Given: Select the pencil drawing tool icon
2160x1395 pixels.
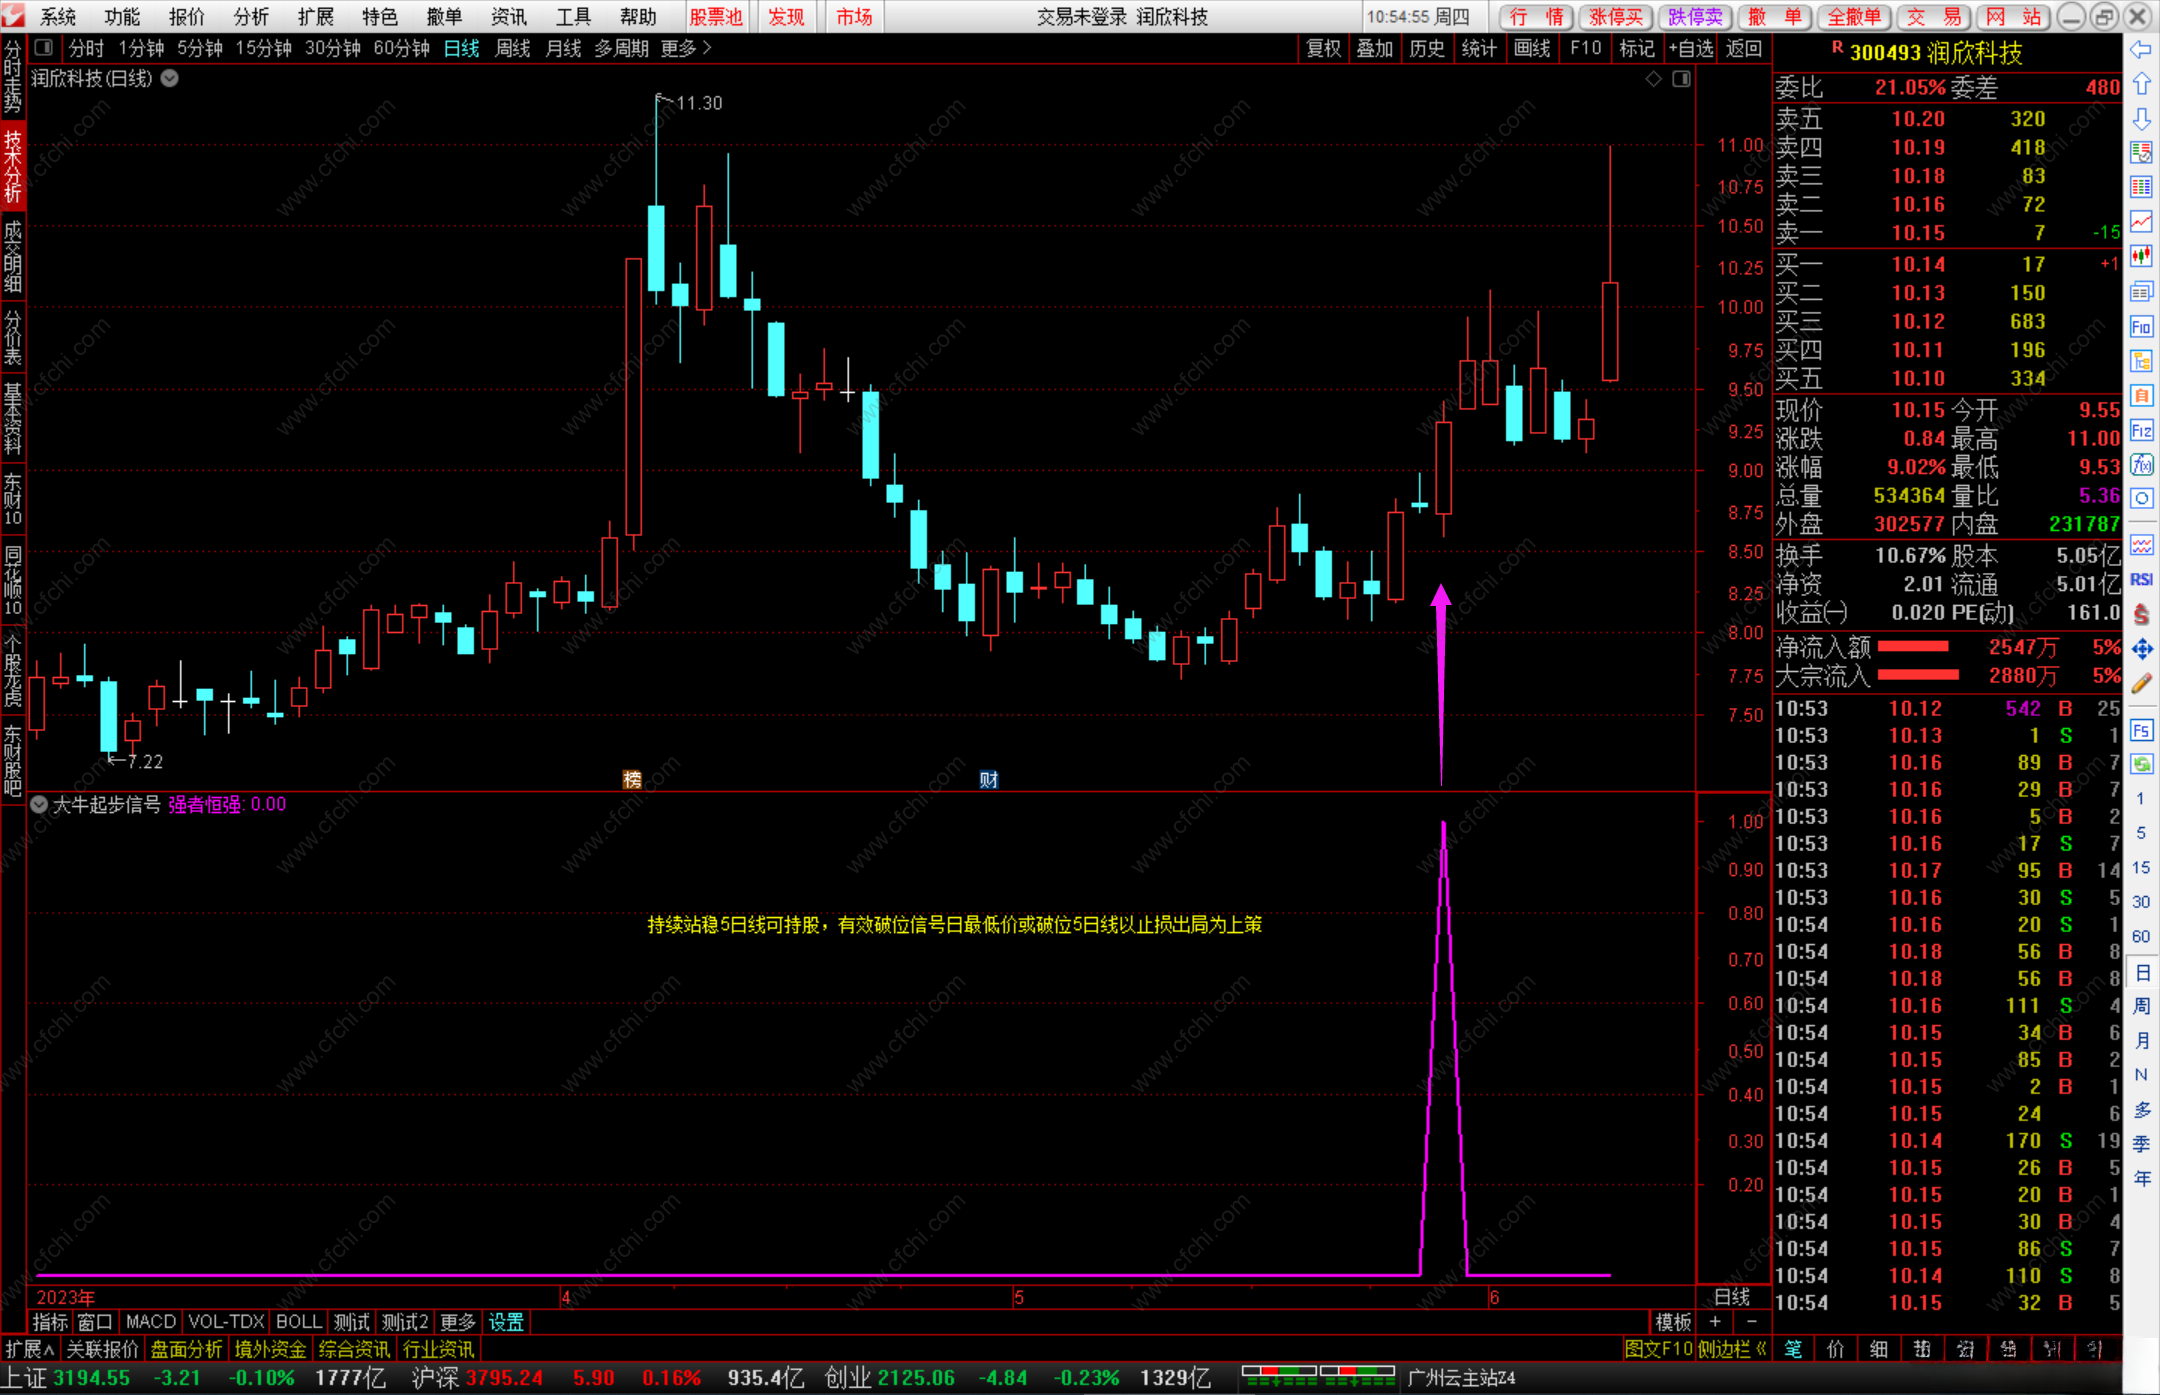Looking at the screenshot, I should click(2141, 684).
